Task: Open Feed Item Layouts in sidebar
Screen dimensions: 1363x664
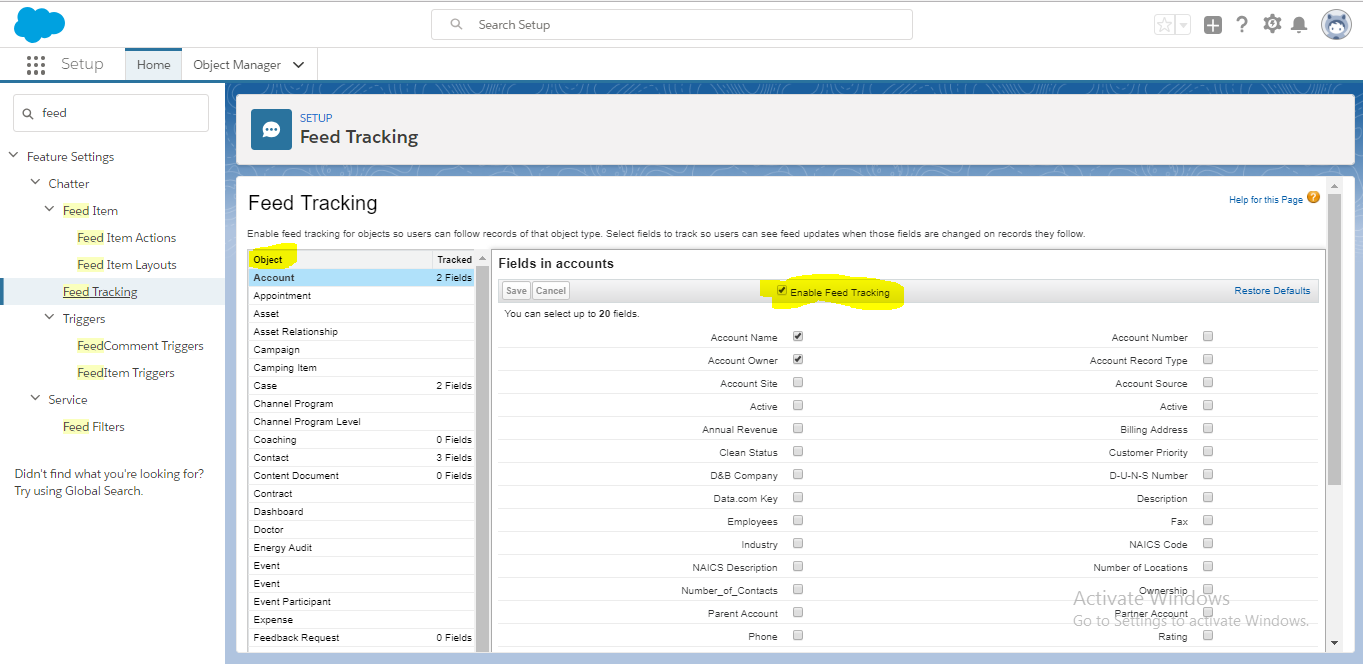Action: tap(126, 265)
